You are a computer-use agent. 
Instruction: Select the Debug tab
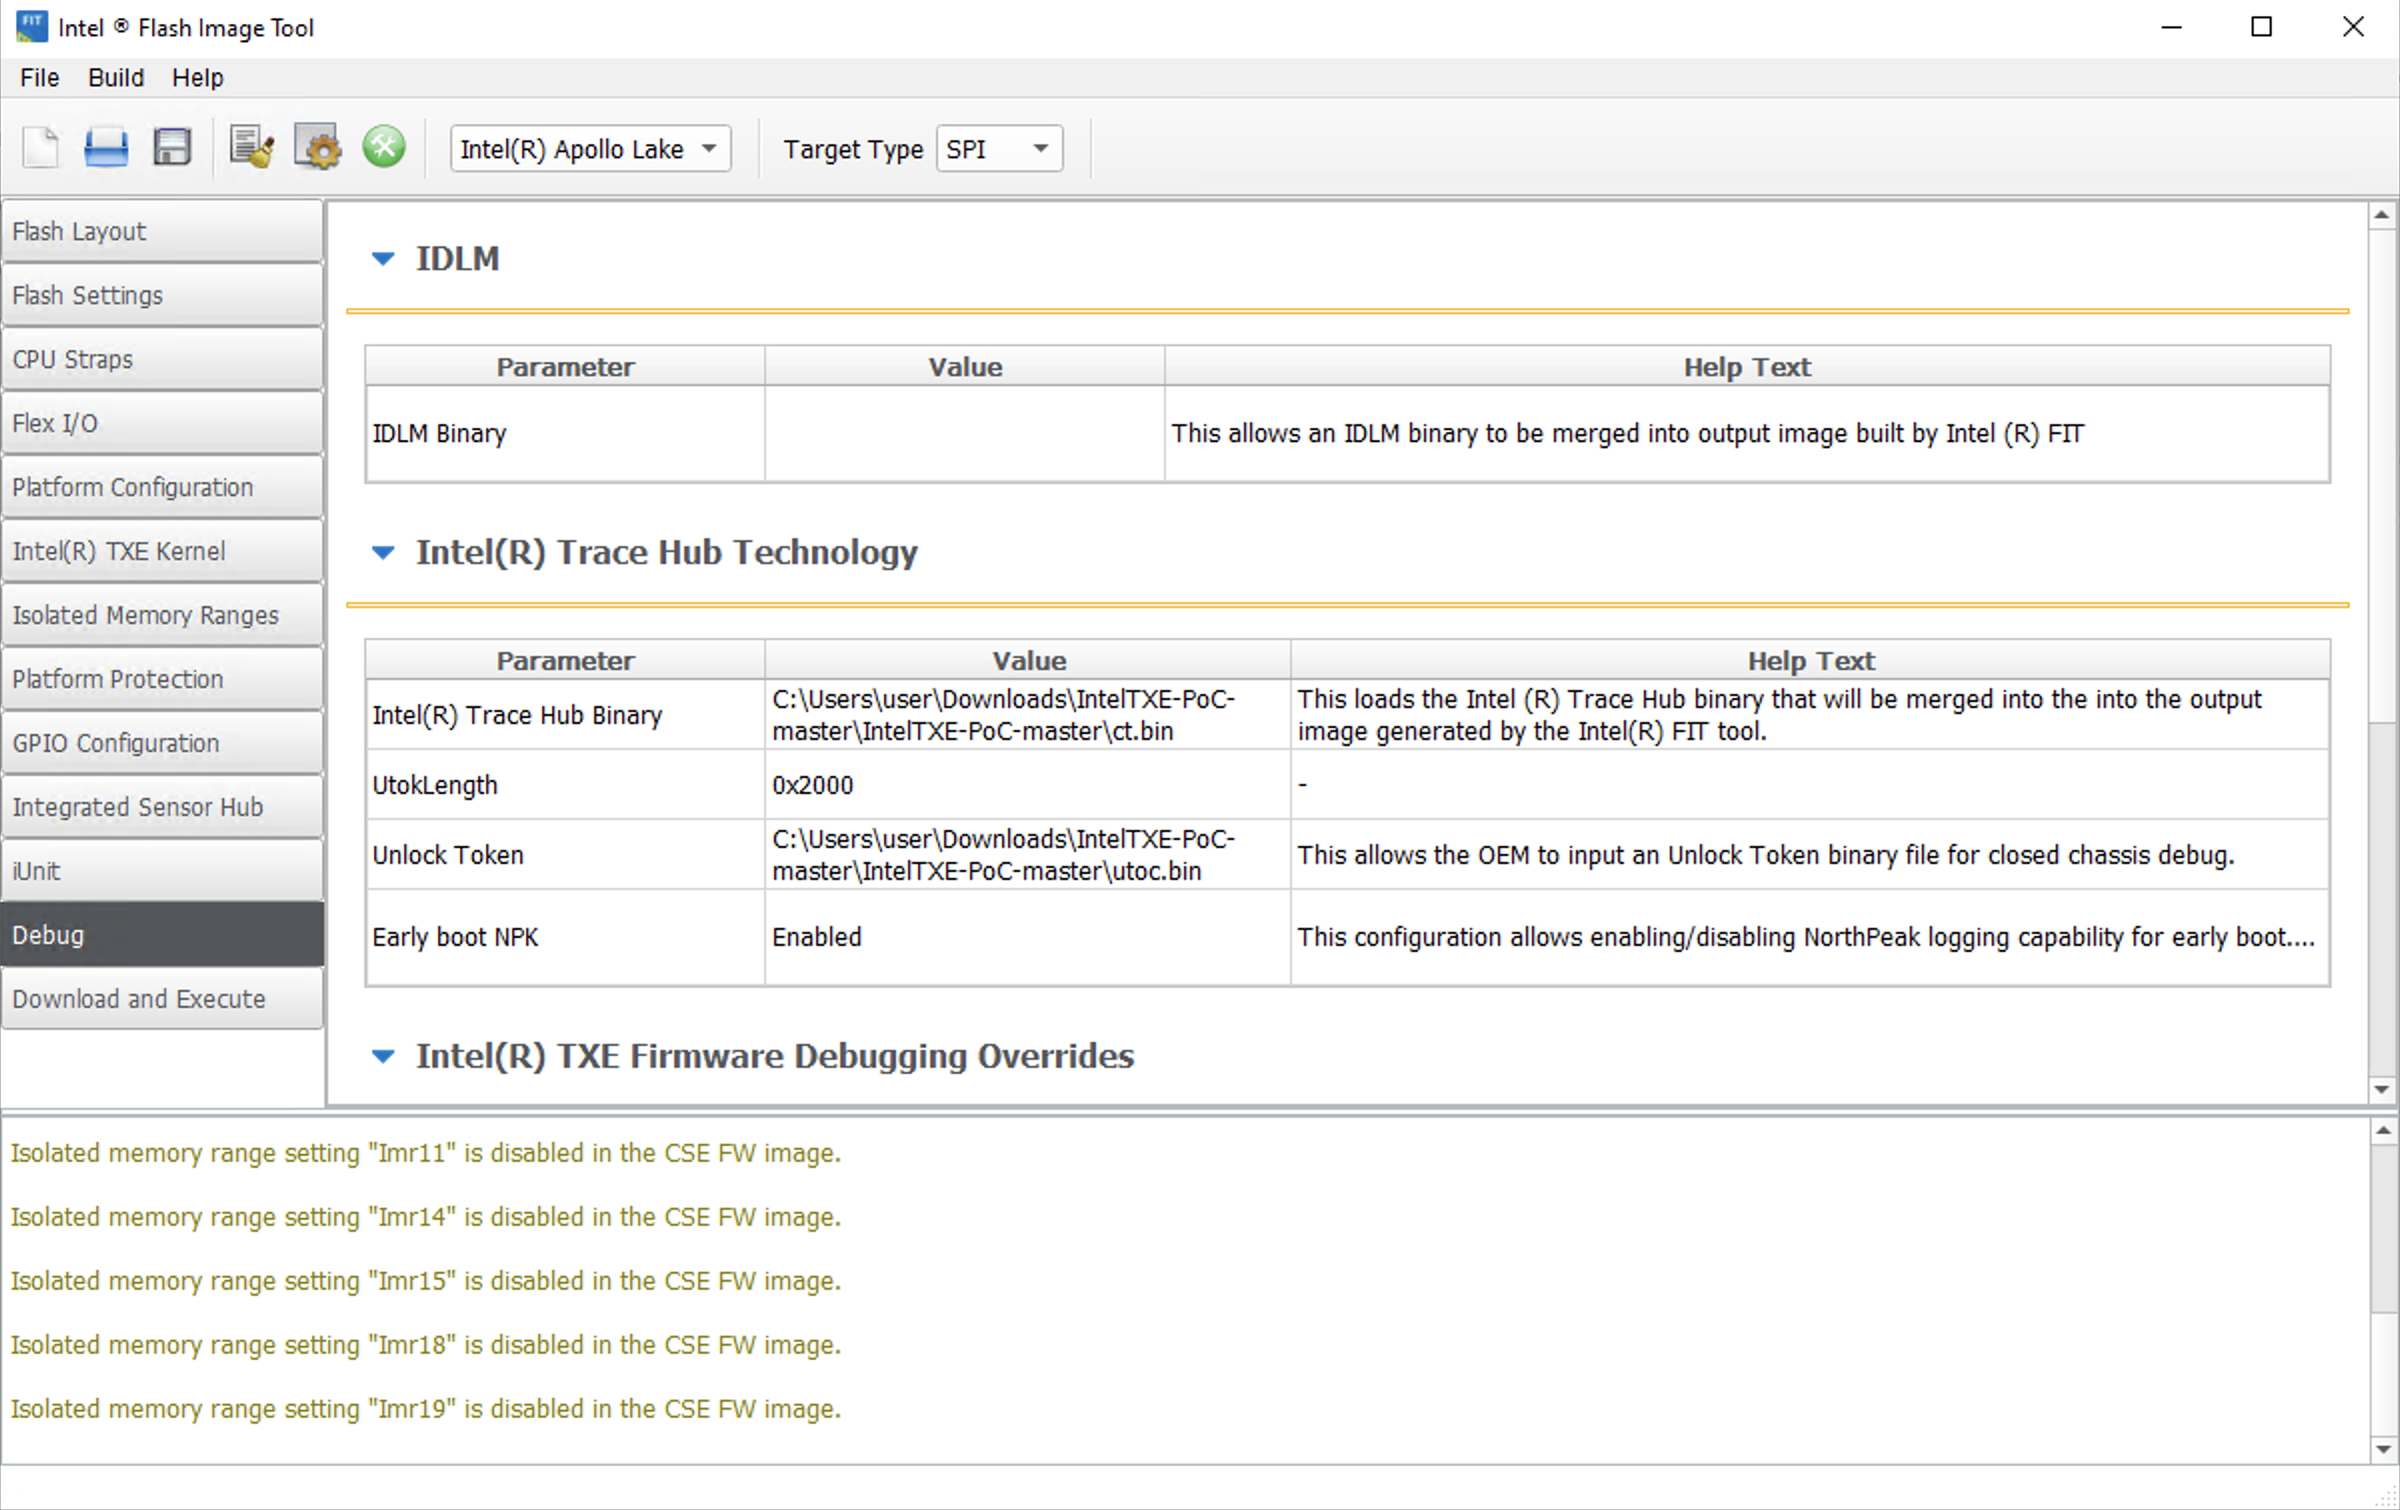coord(162,935)
